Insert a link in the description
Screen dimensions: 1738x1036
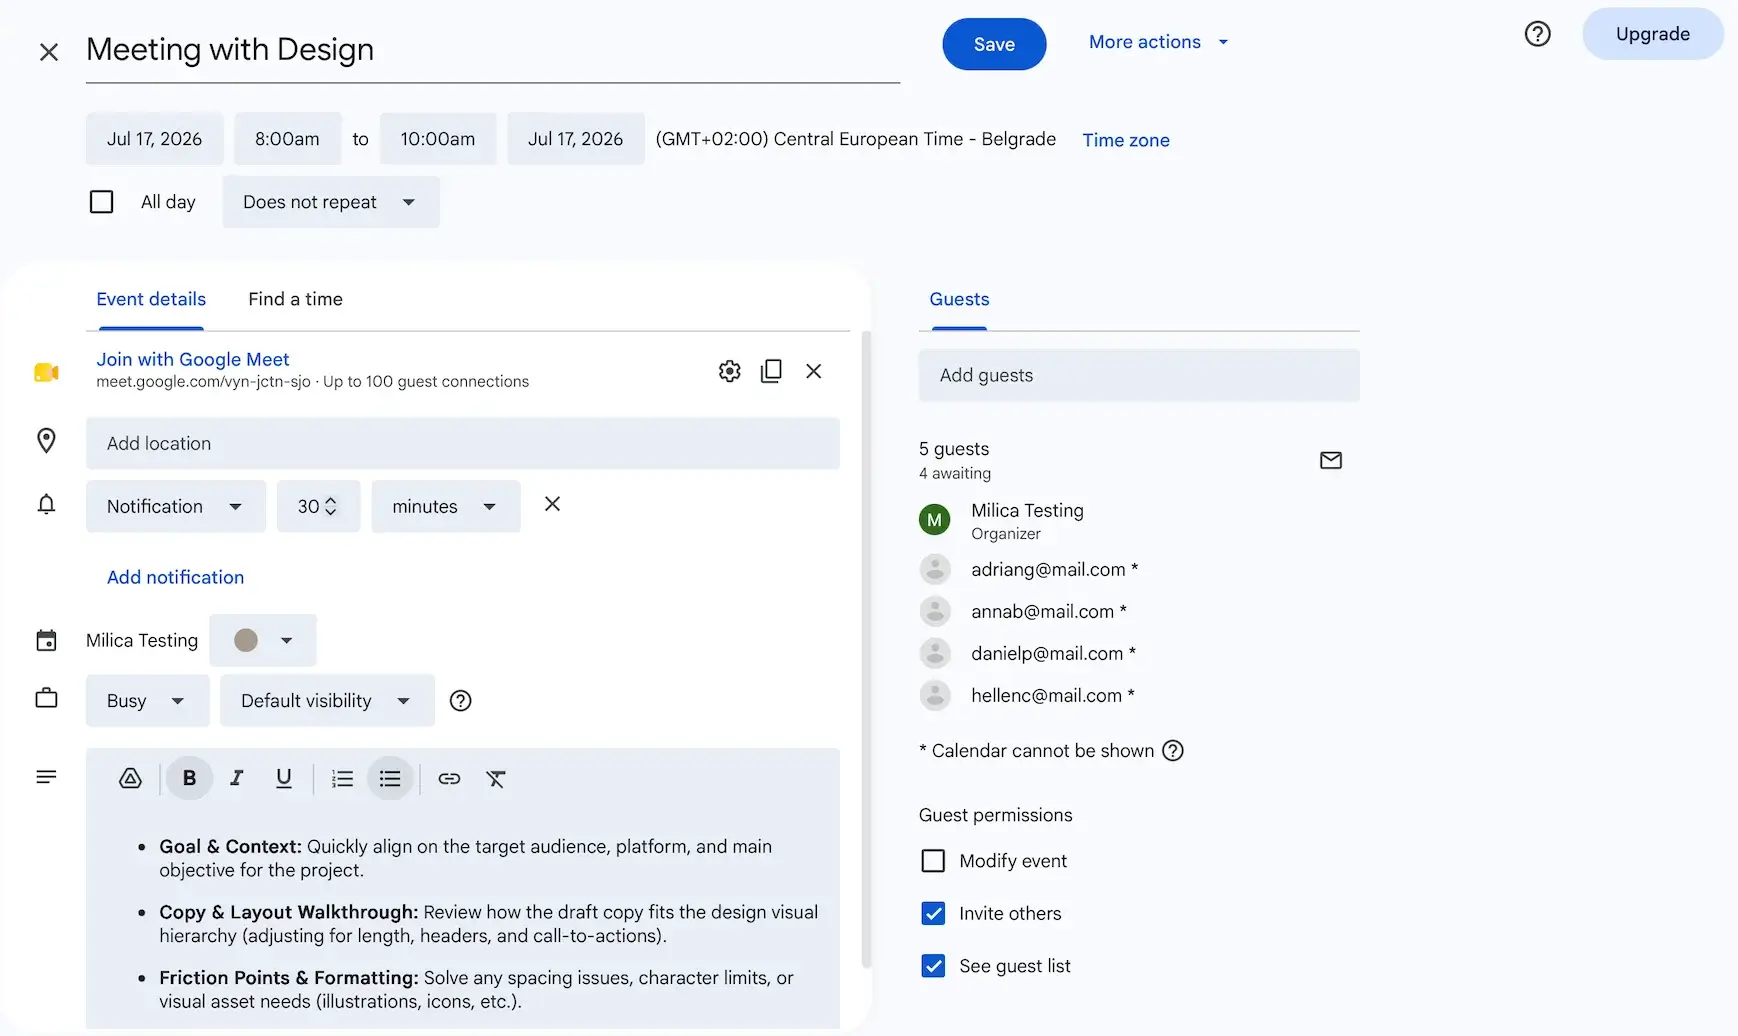pyautogui.click(x=449, y=778)
